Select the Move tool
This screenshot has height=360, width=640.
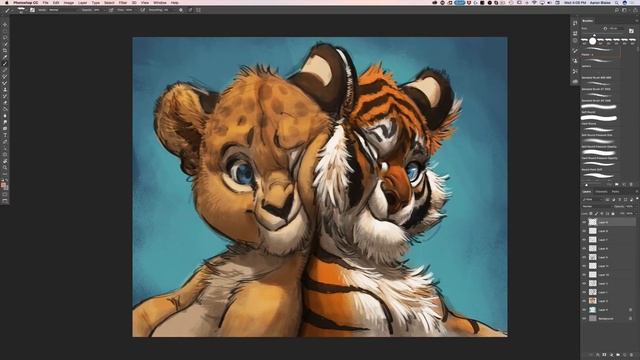point(5,24)
